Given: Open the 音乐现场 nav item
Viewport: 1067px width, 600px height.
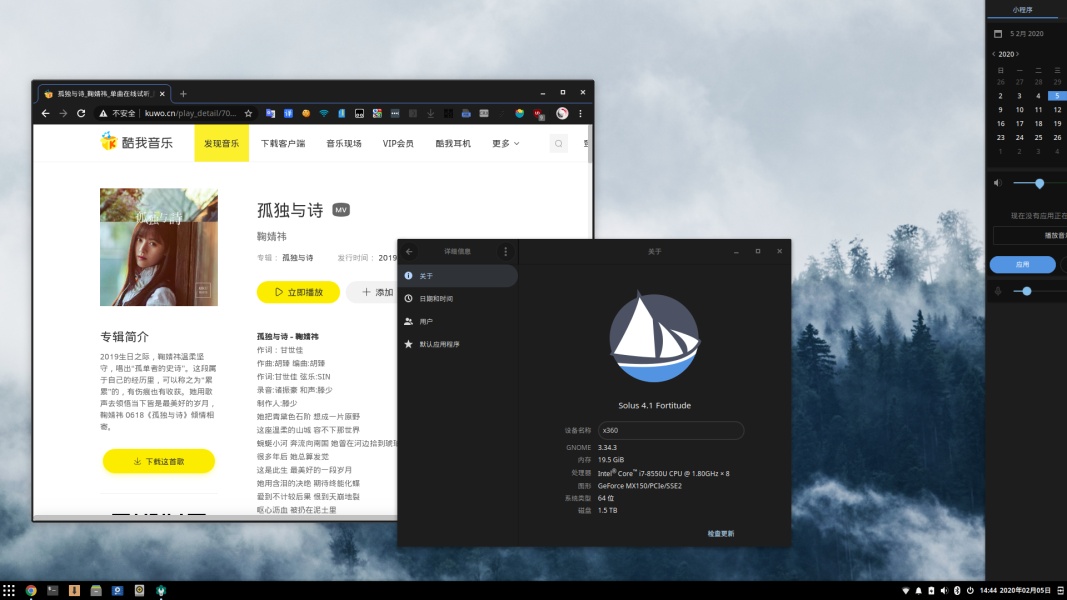Looking at the screenshot, I should tap(344, 144).
